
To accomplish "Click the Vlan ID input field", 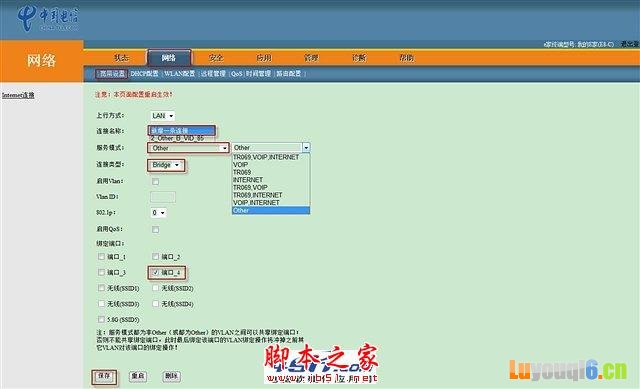I will click(x=163, y=197).
